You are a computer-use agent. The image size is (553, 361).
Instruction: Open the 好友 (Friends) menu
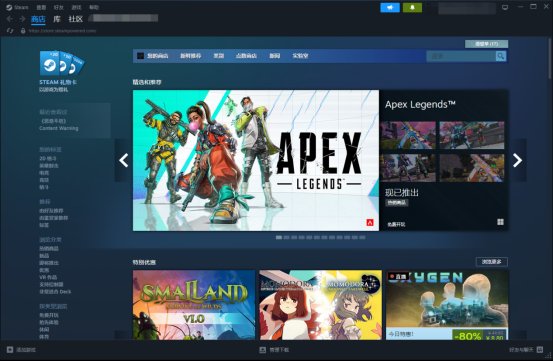pyautogui.click(x=59, y=7)
